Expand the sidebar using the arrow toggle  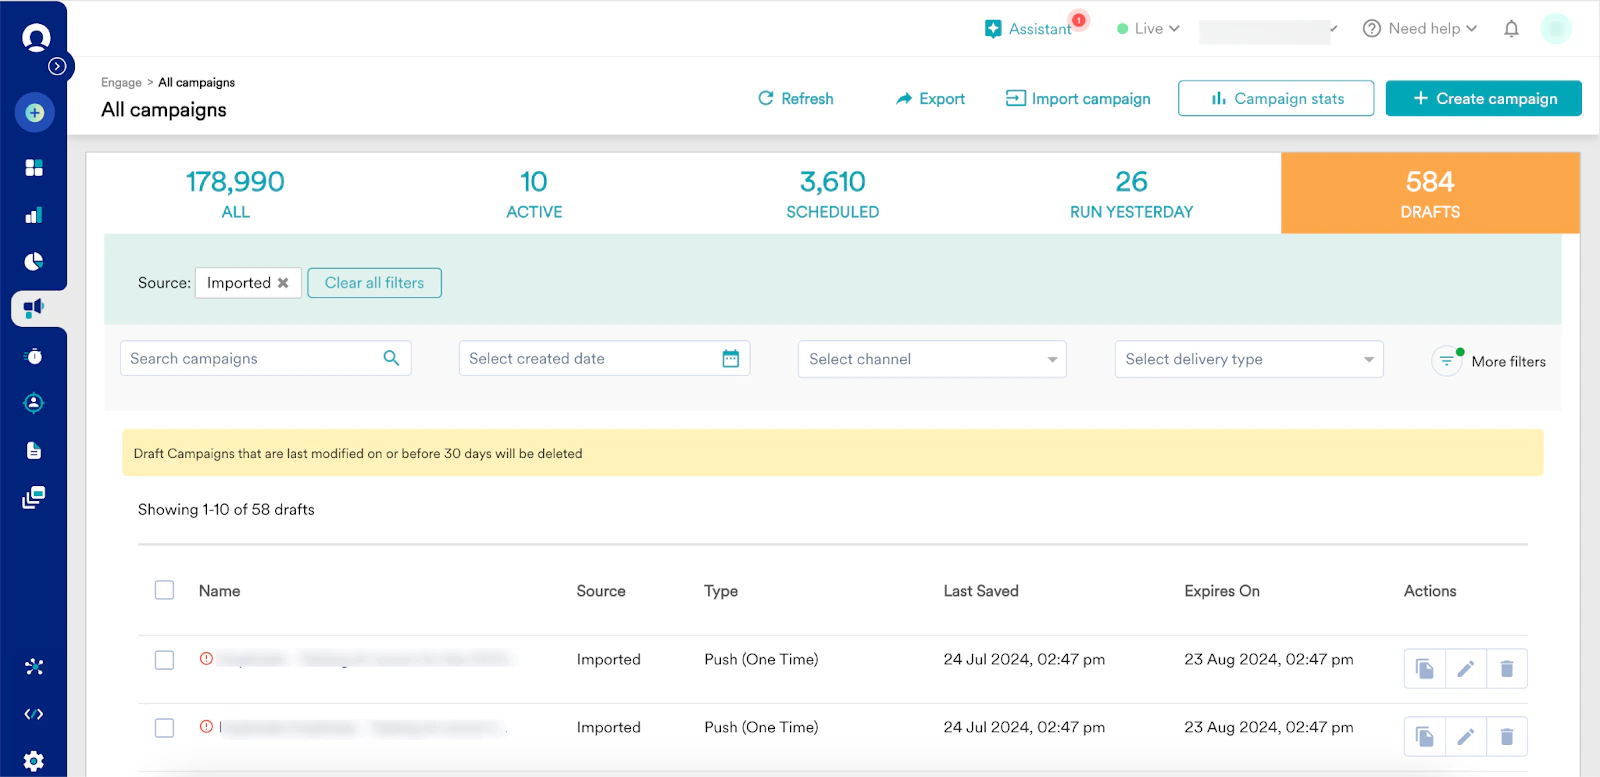(57, 66)
